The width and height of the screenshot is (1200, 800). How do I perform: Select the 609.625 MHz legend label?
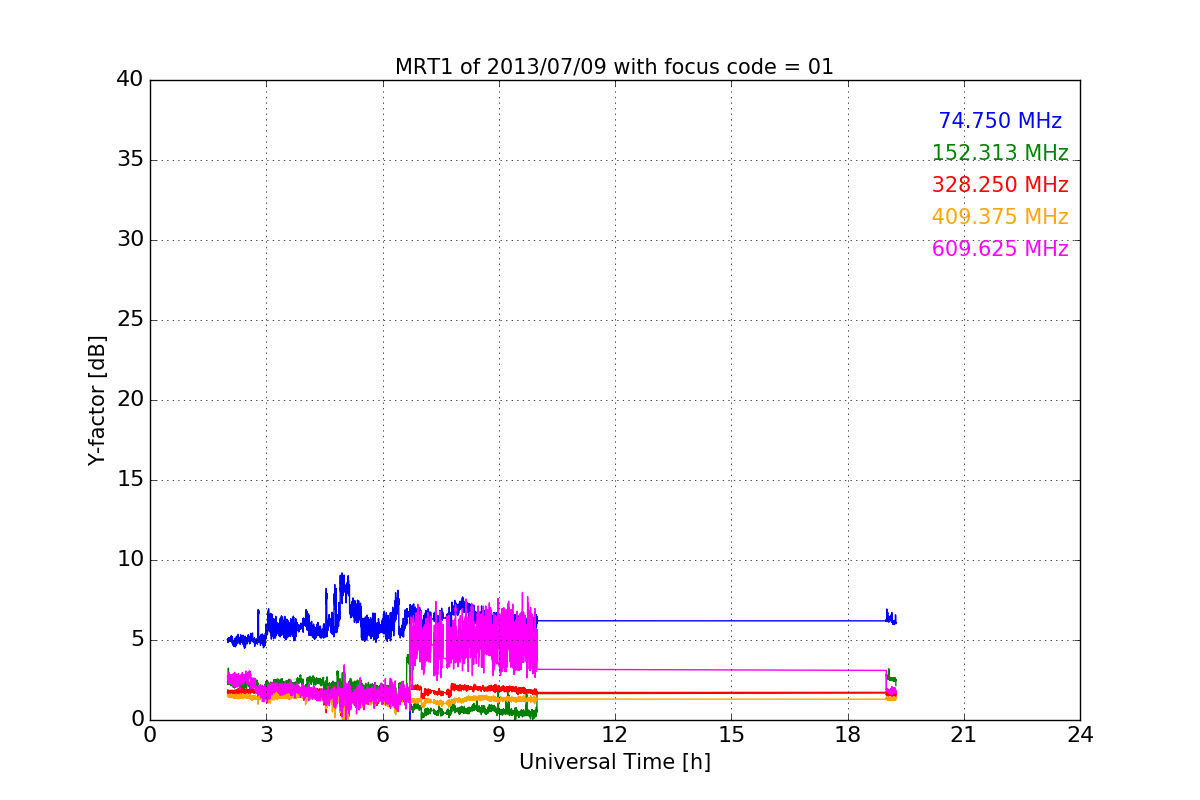(x=1000, y=249)
